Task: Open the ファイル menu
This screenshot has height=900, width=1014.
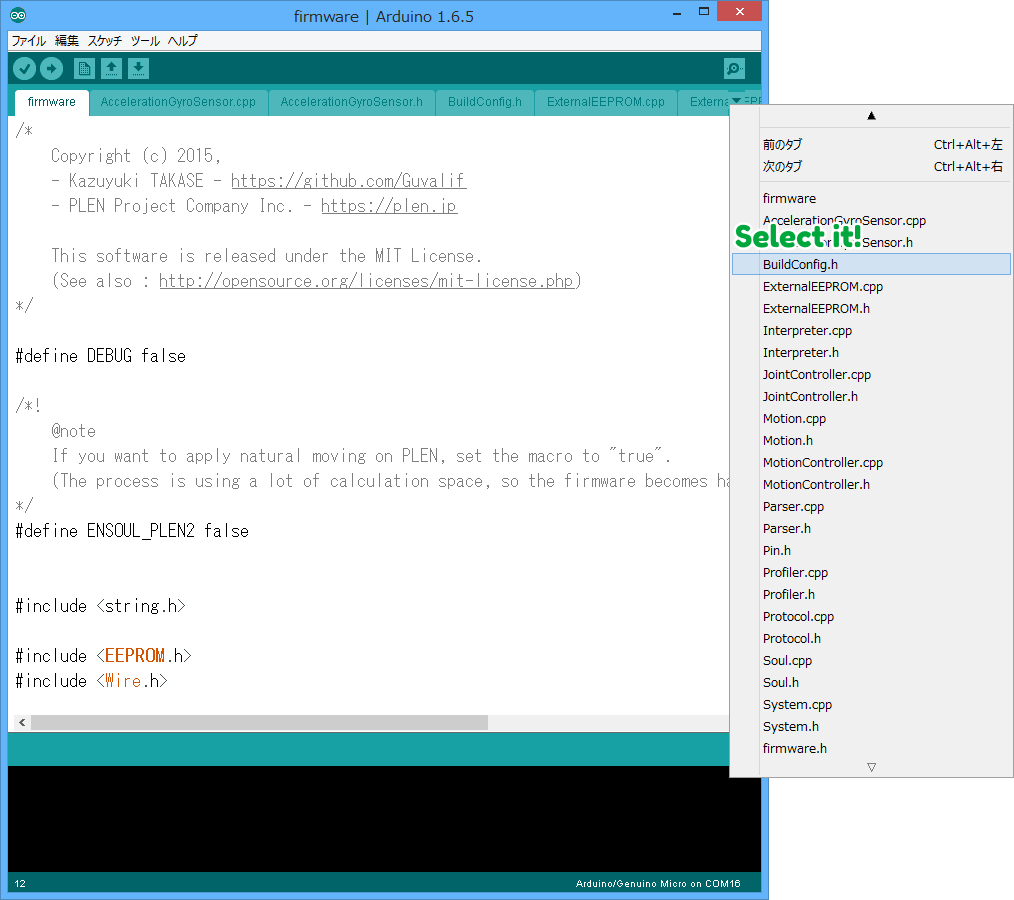Action: pyautogui.click(x=28, y=41)
